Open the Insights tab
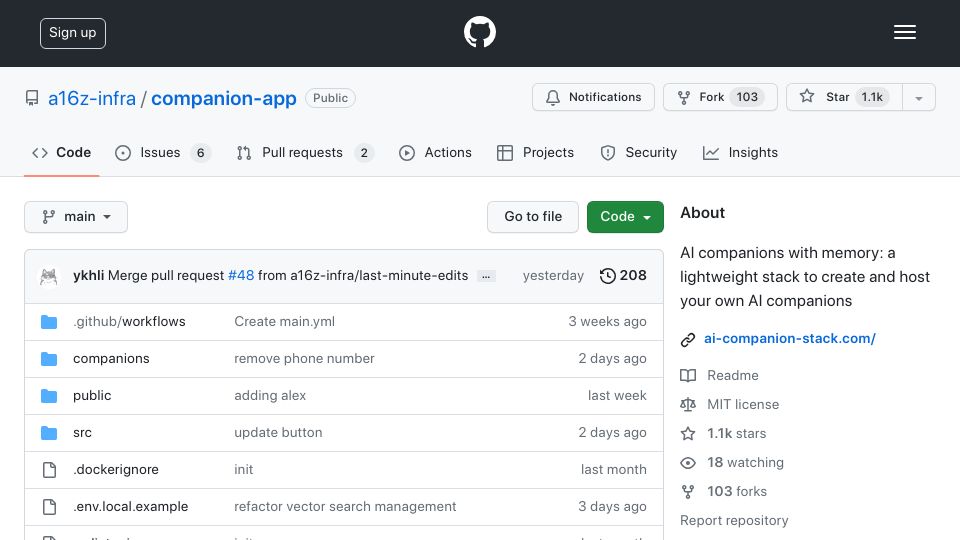The height and width of the screenshot is (540, 960). pyautogui.click(x=740, y=152)
